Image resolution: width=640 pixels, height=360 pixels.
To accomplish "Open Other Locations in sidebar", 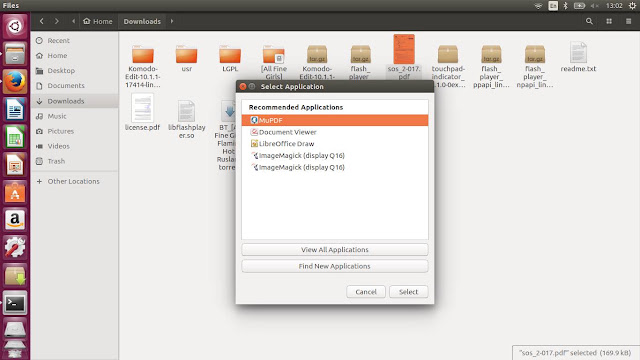I will [x=75, y=181].
